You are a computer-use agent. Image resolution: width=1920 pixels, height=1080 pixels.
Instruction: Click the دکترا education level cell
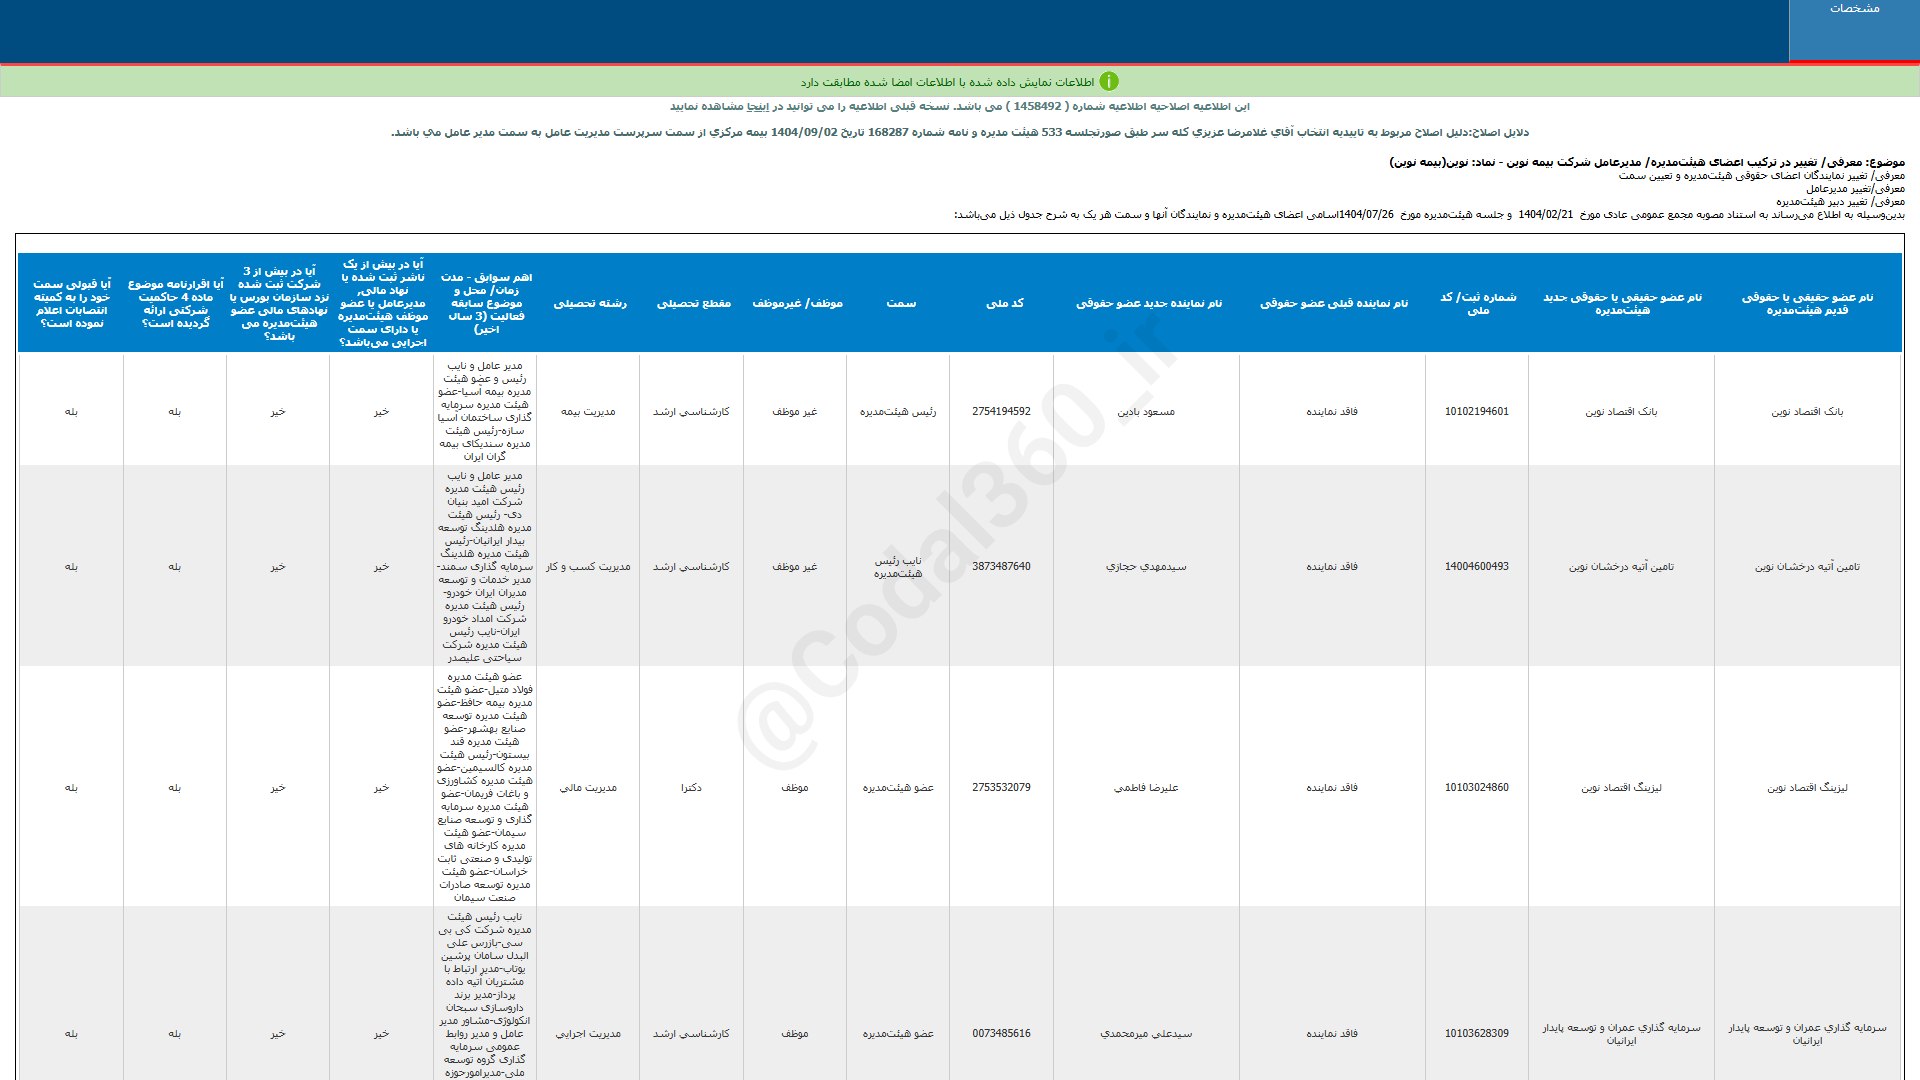tap(691, 787)
